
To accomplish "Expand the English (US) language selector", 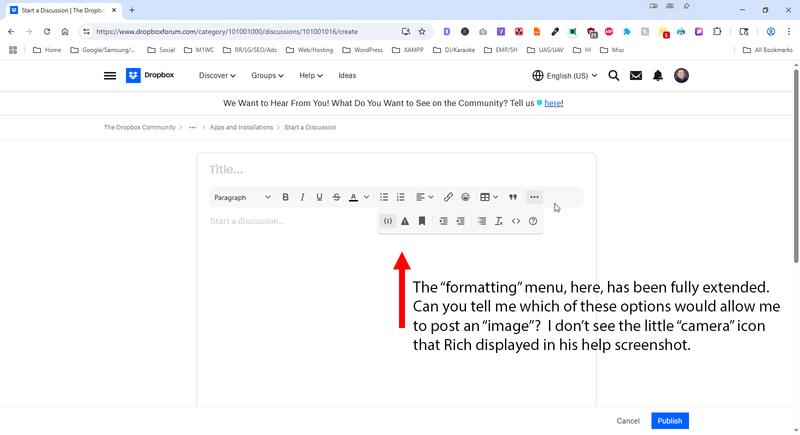I will coord(565,75).
